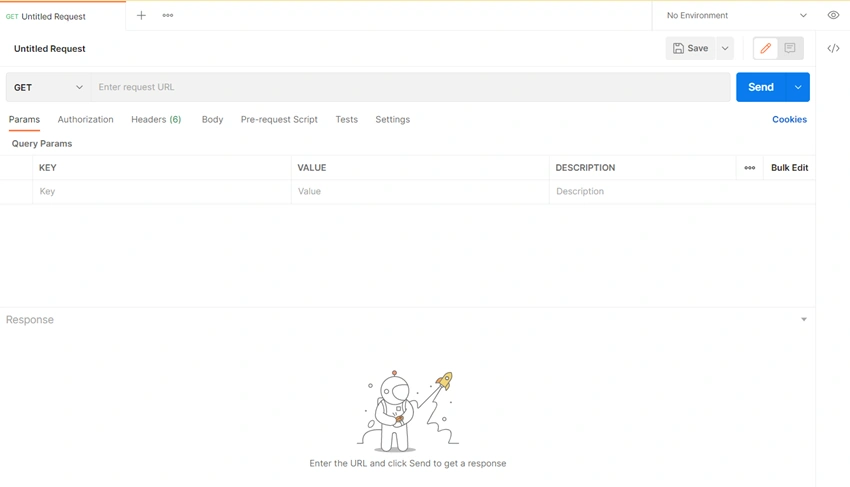Image resolution: width=850 pixels, height=487 pixels.
Task: Click the environment quick look eye icon
Action: (x=833, y=15)
